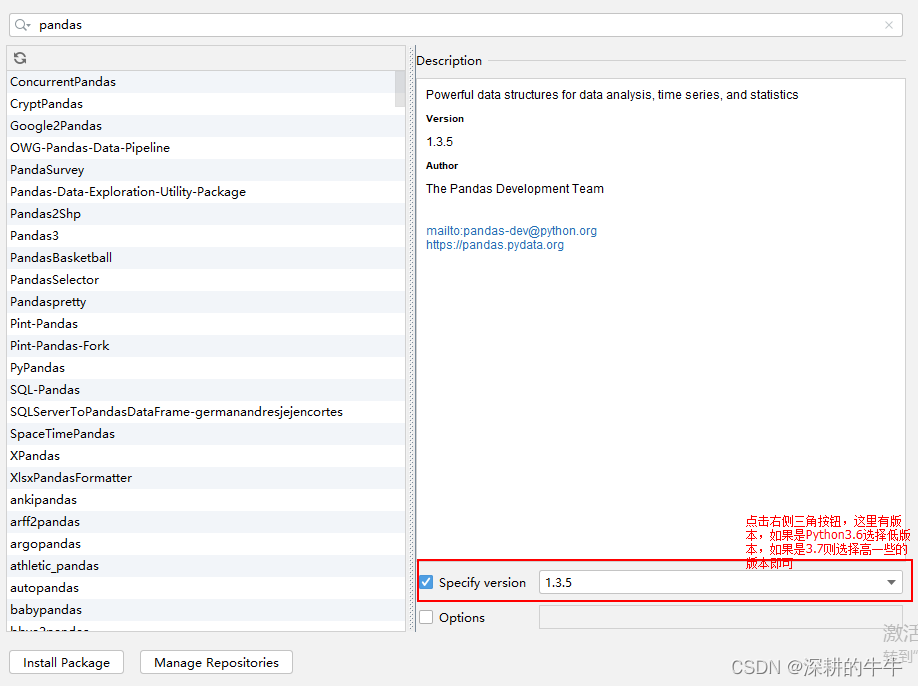Select SQL-Pandas package
The image size is (918, 686).
206,390
